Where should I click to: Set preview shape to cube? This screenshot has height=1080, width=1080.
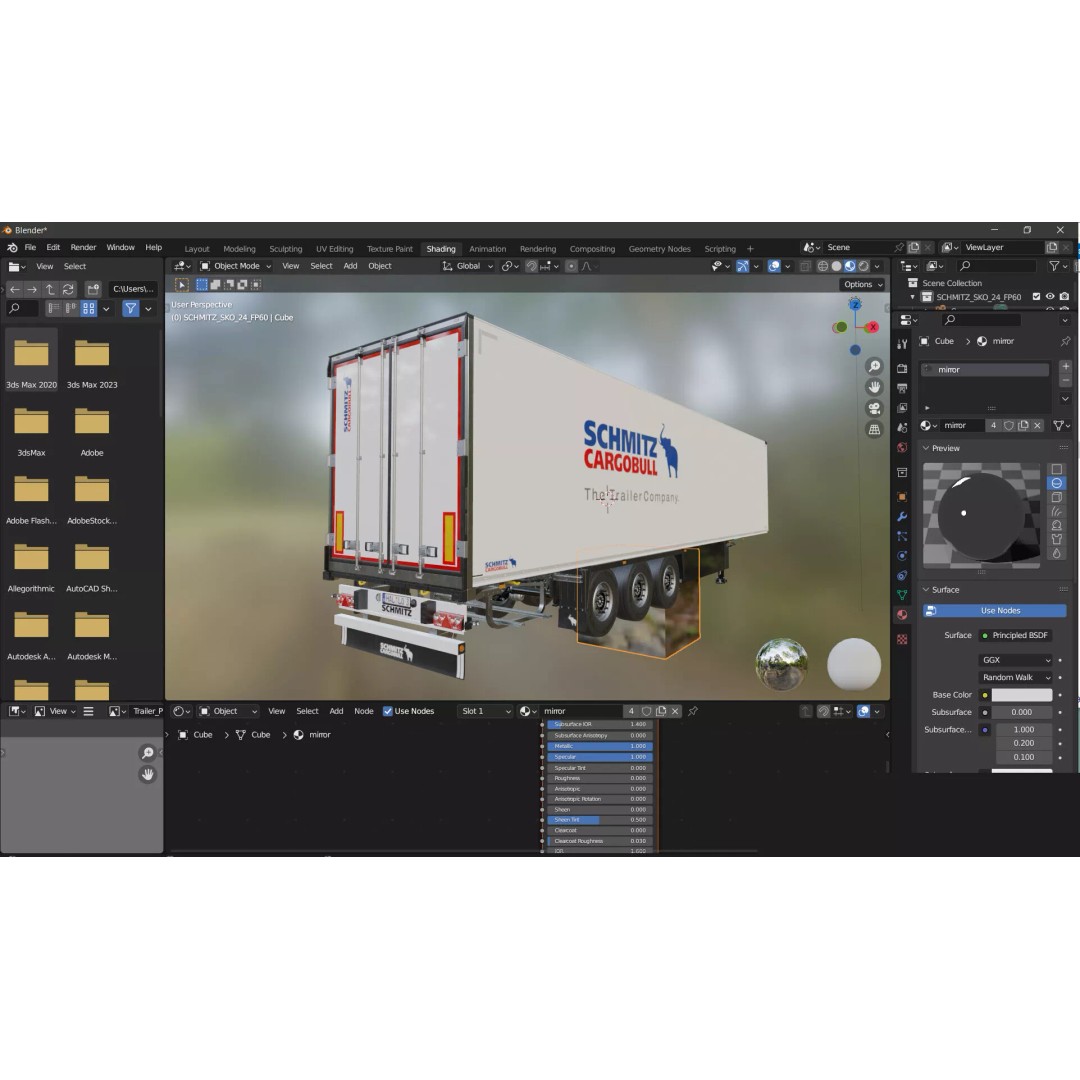(1057, 497)
